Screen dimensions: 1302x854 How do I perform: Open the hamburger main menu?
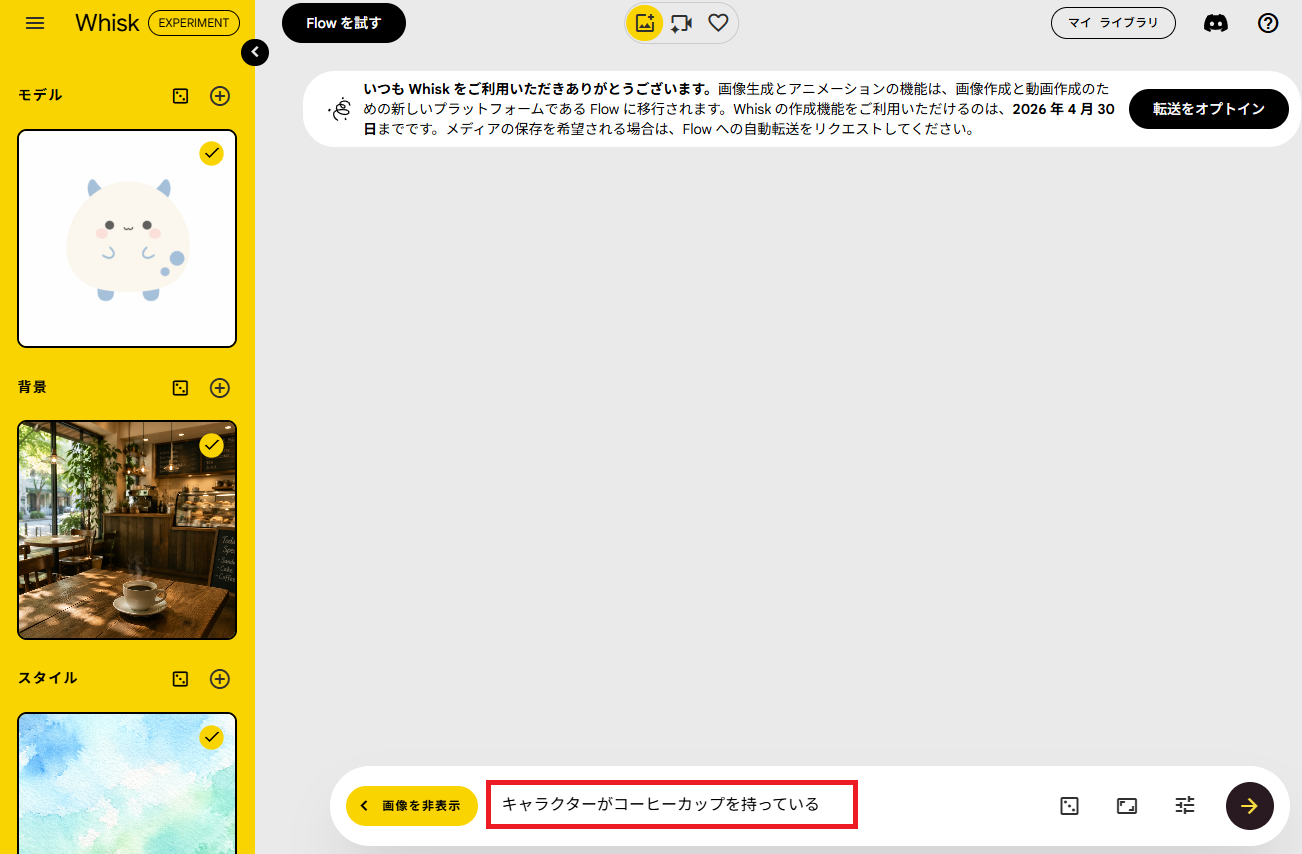pyautogui.click(x=35, y=23)
